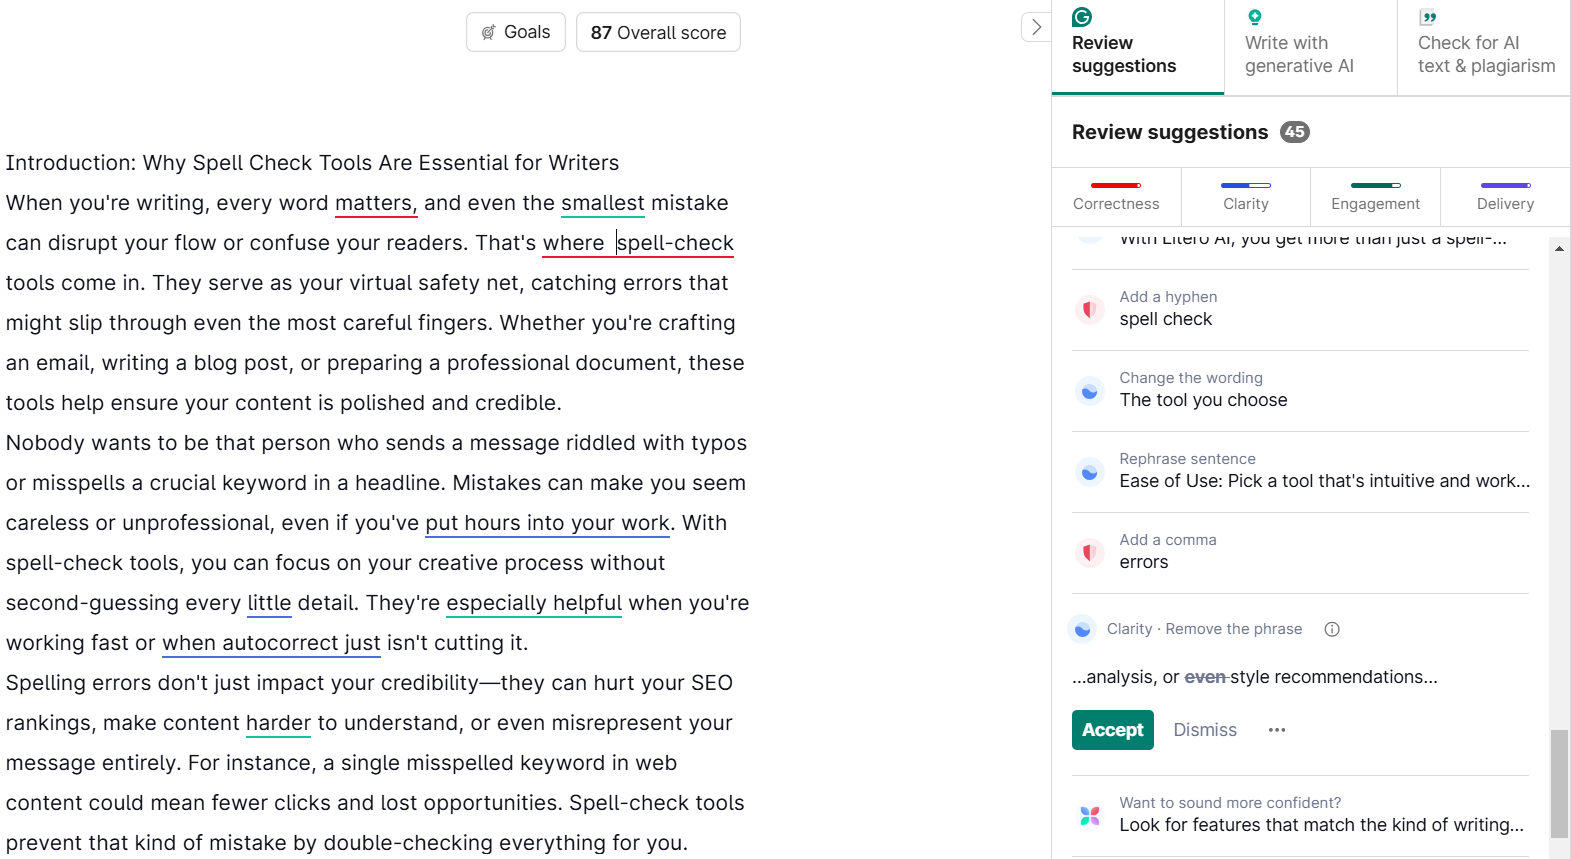Click the red shield icon for Add a comma

[x=1090, y=552]
